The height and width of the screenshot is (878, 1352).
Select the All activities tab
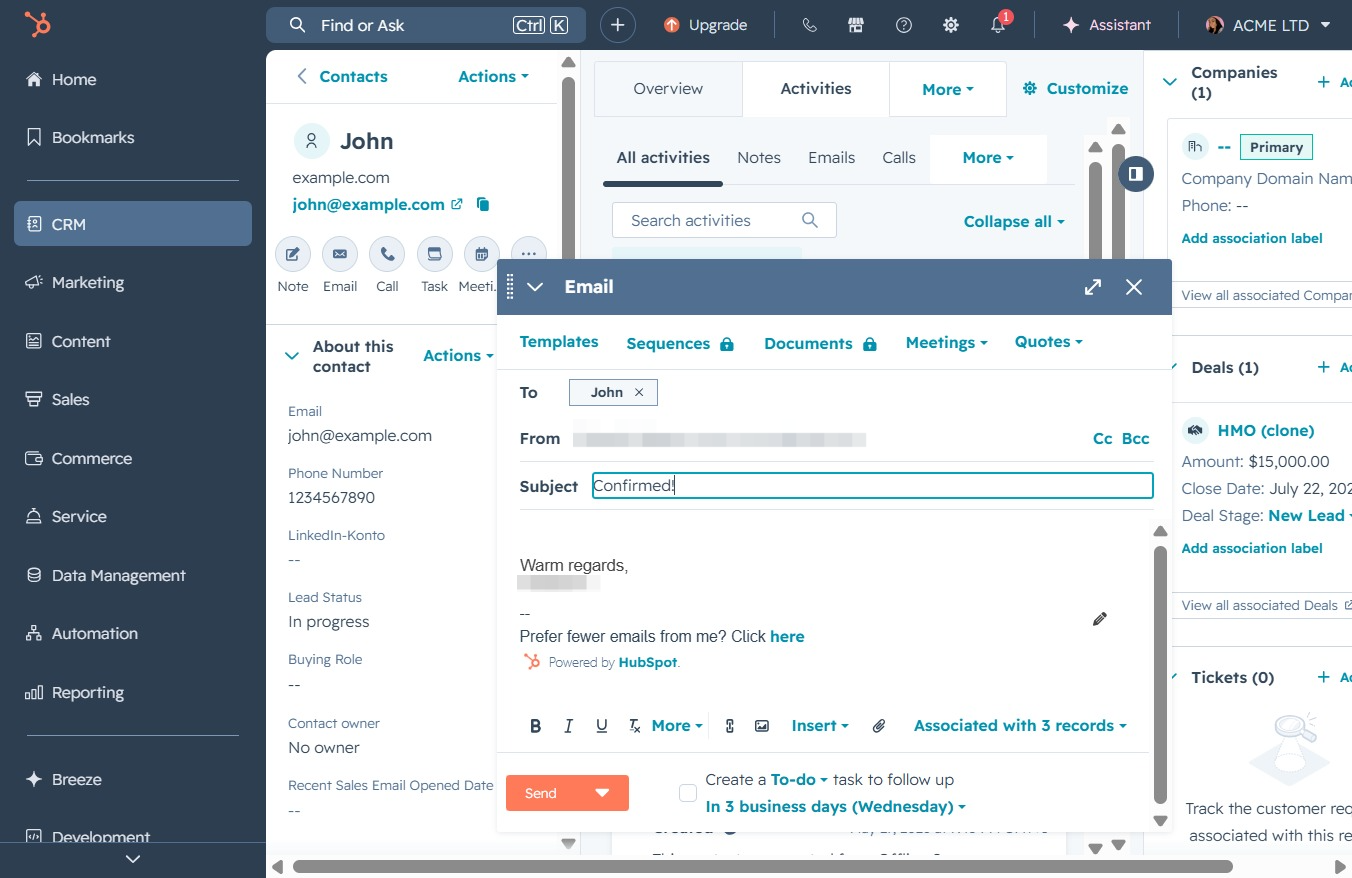(663, 158)
